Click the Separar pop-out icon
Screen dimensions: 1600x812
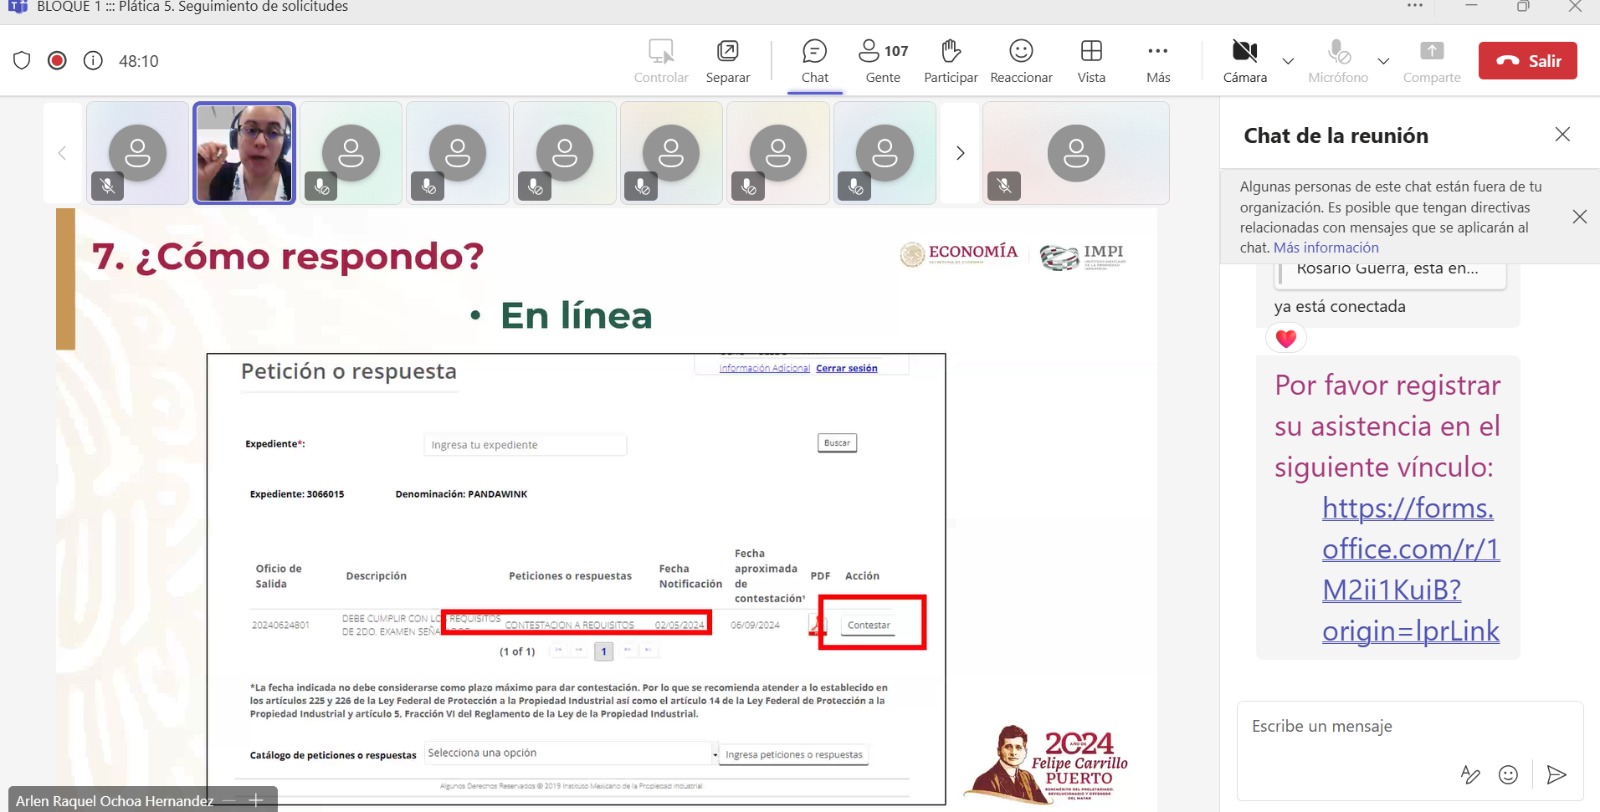pyautogui.click(x=727, y=60)
